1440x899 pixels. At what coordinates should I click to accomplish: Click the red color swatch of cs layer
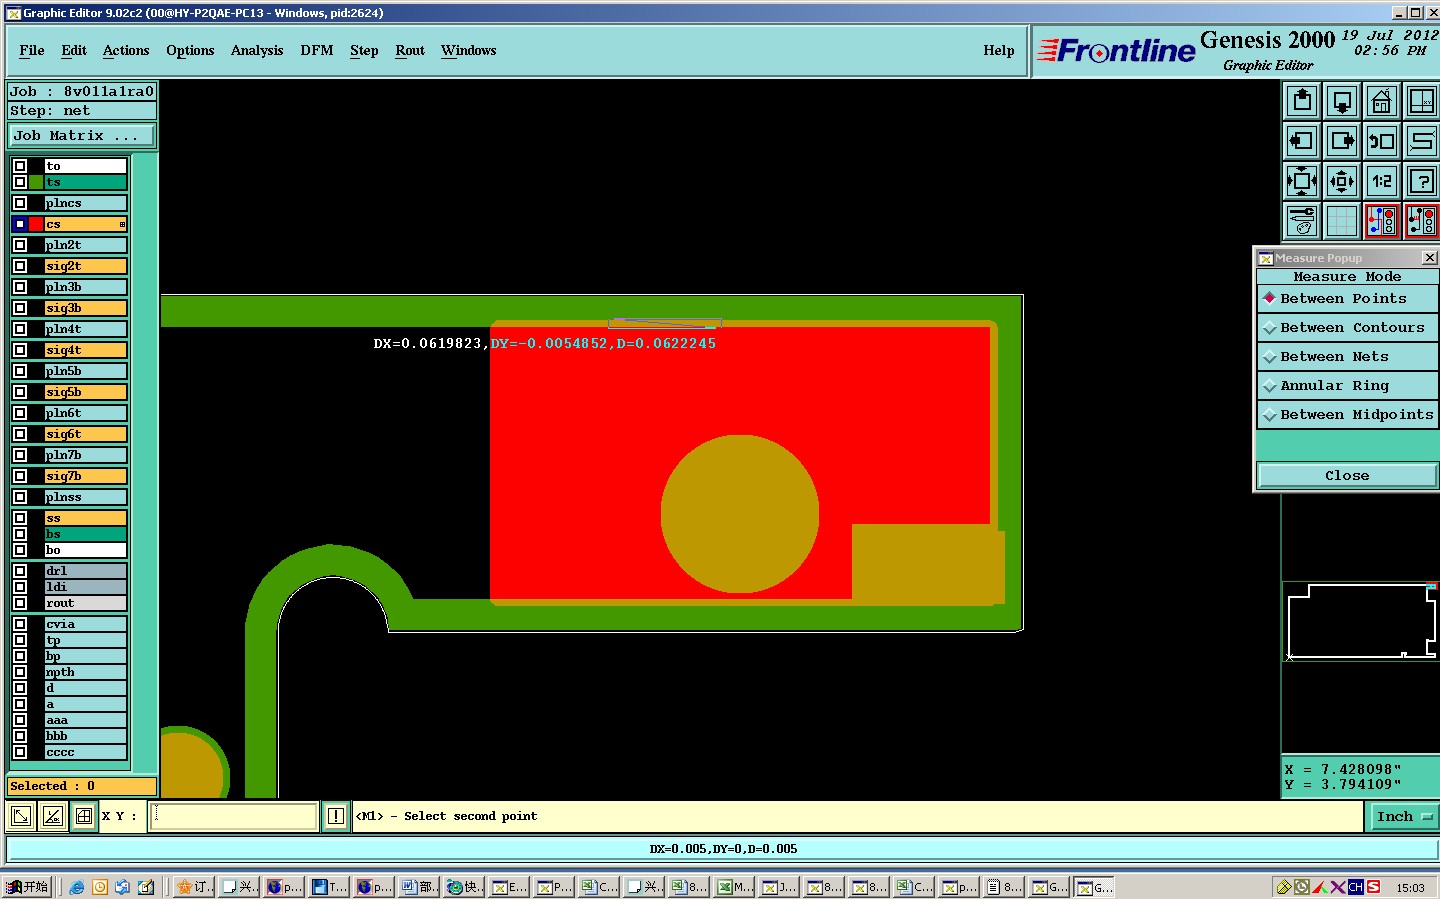pyautogui.click(x=36, y=224)
